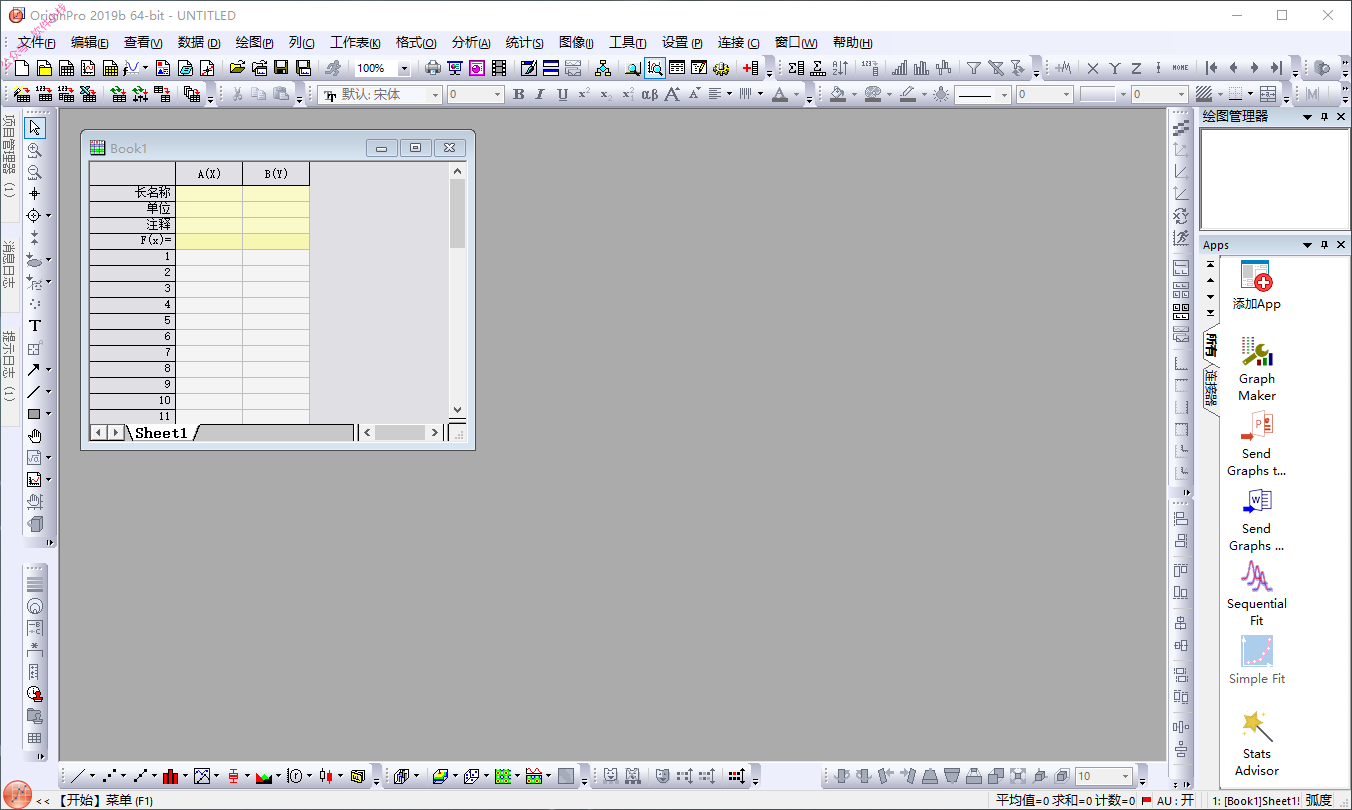Open the Stats Advisor app
The image size is (1352, 810).
click(1256, 744)
